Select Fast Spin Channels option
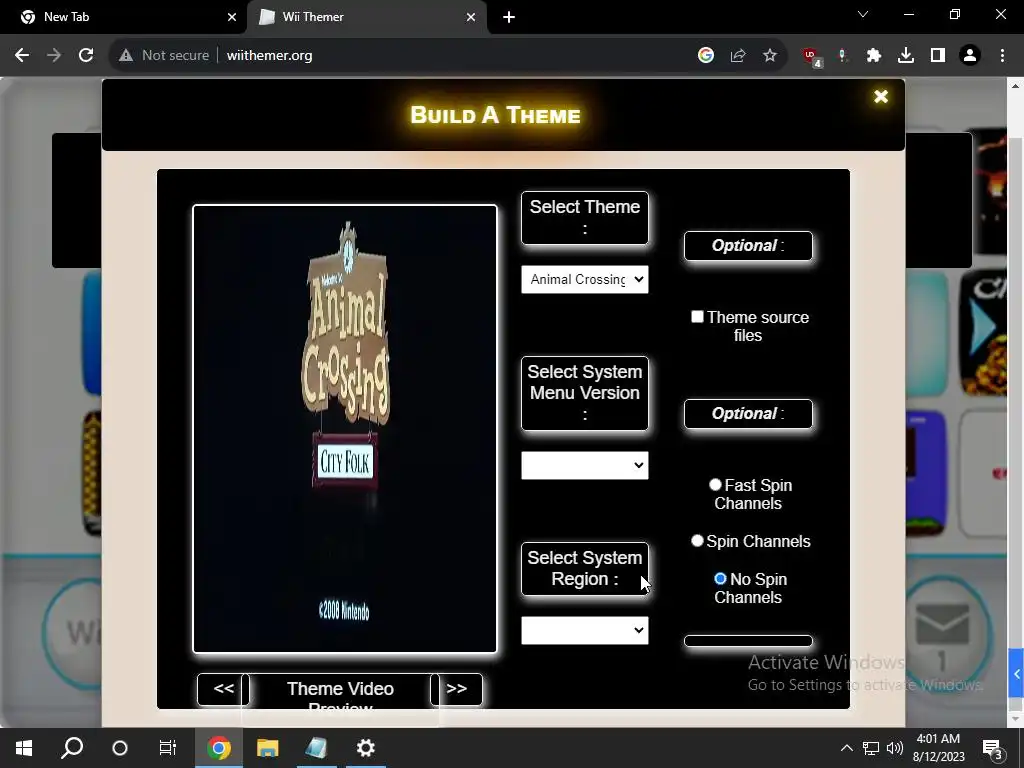This screenshot has height=768, width=1024. coord(715,485)
